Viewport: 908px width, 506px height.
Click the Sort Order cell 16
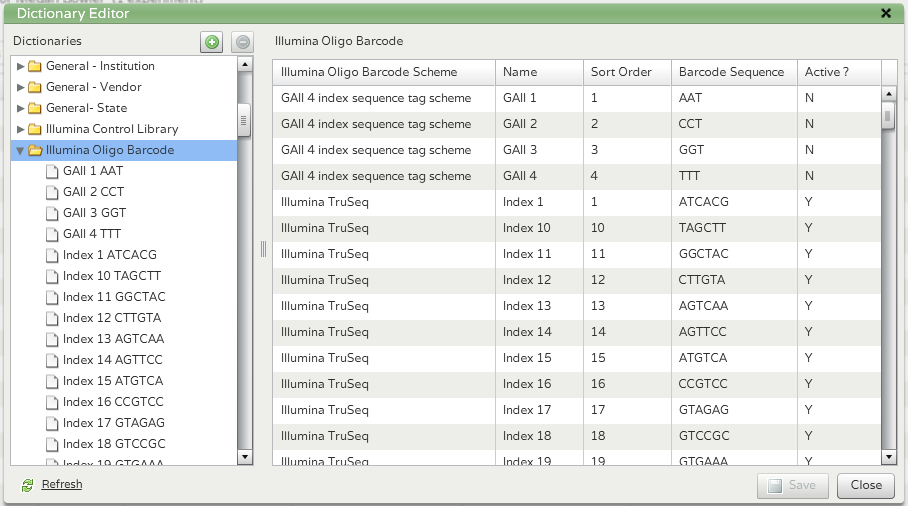627,384
